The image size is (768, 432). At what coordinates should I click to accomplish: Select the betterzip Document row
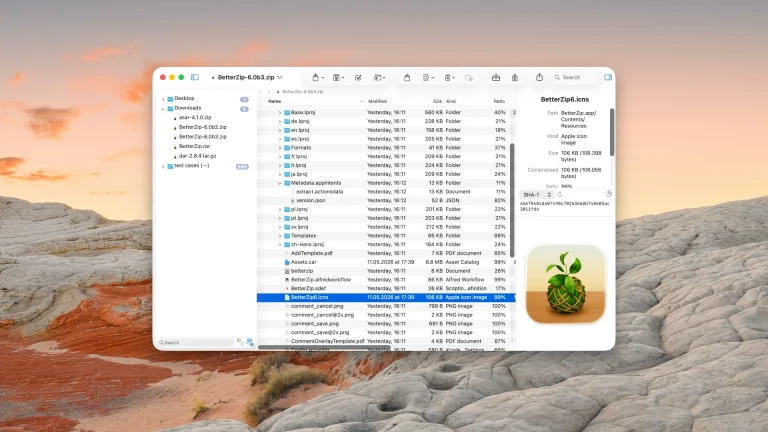point(386,271)
